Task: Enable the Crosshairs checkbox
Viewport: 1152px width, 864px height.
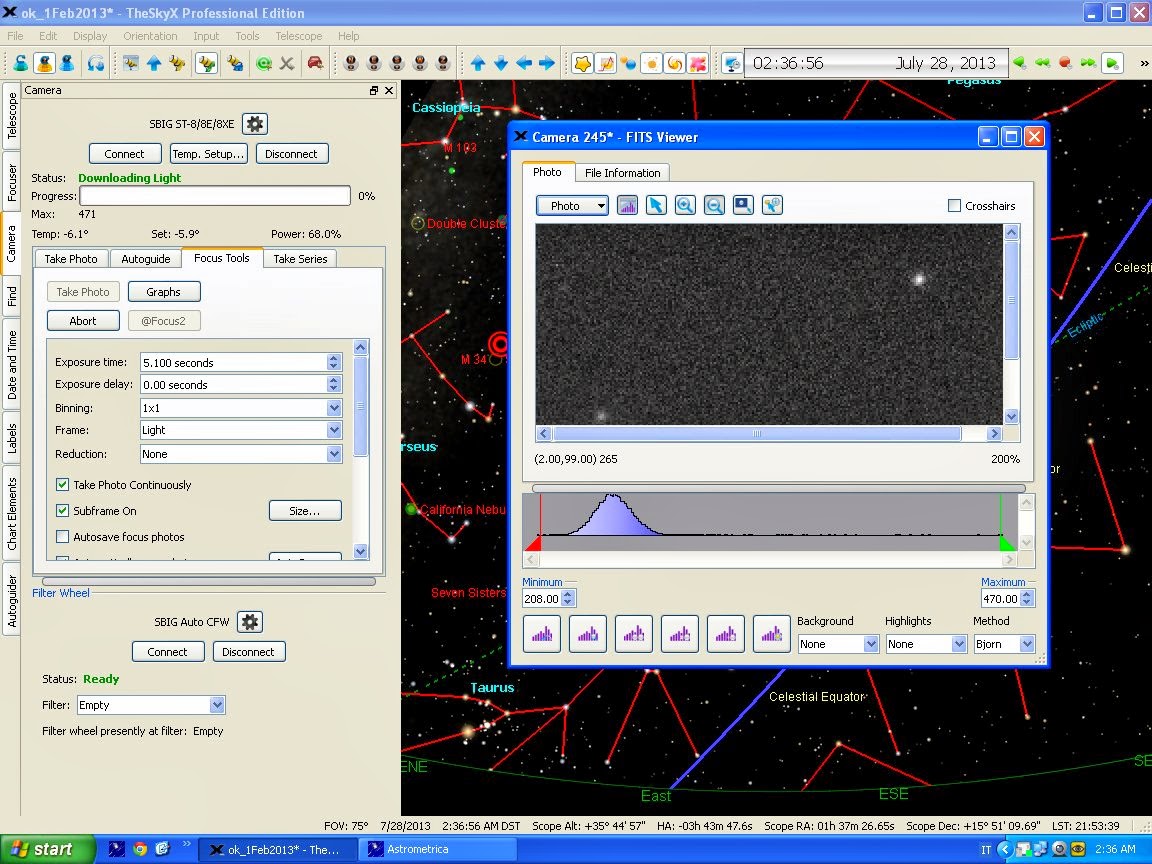Action: [x=955, y=206]
